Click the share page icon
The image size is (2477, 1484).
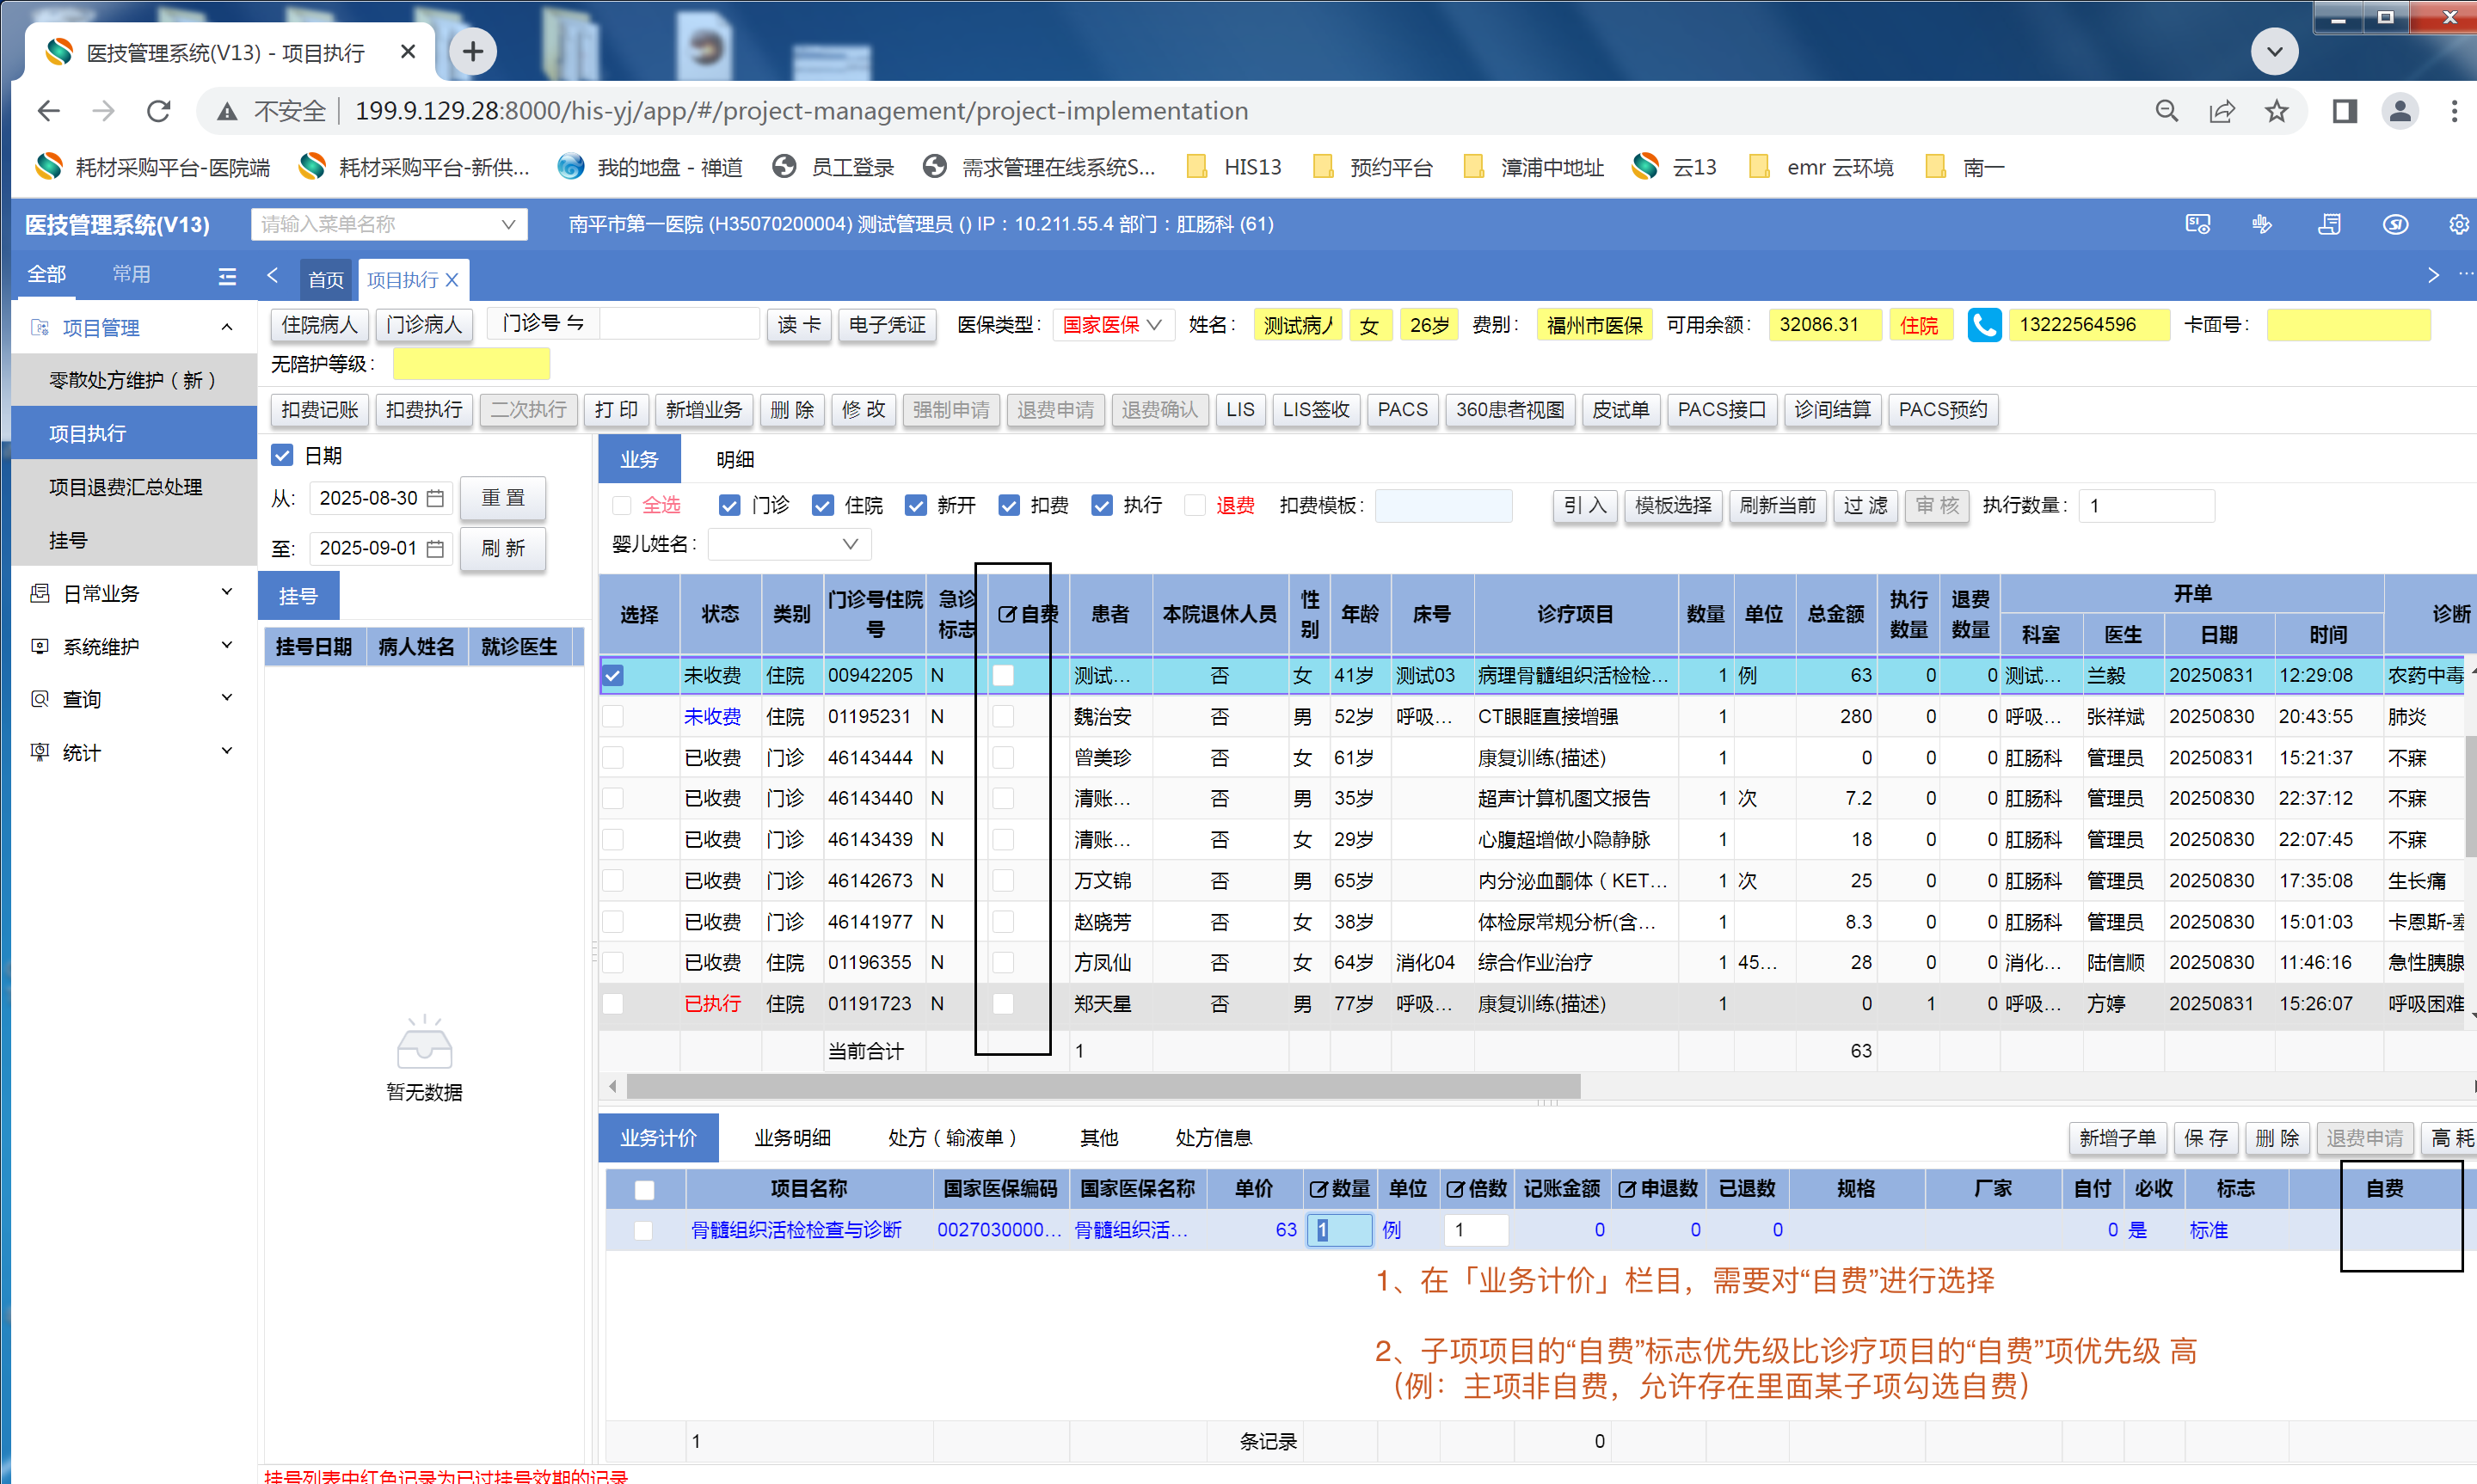(2221, 111)
